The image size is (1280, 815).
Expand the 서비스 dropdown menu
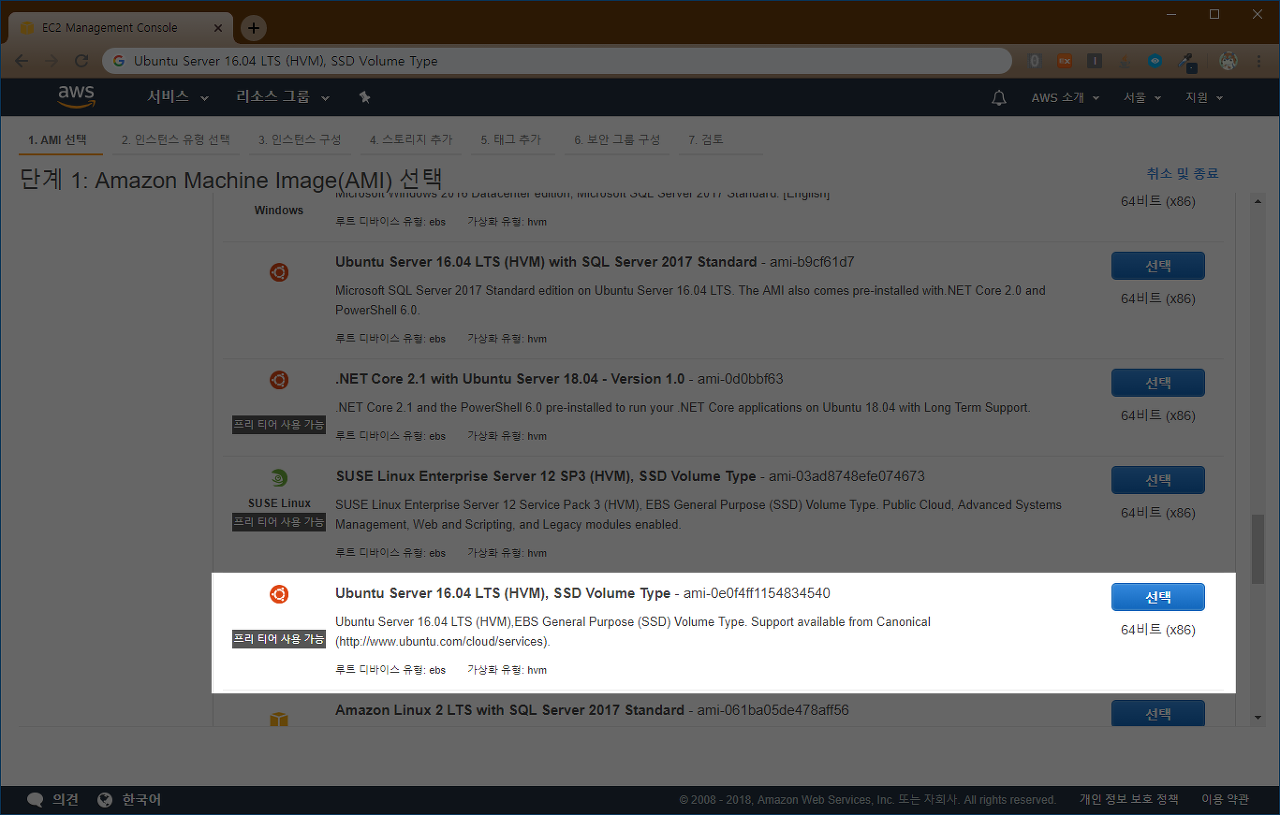point(178,97)
